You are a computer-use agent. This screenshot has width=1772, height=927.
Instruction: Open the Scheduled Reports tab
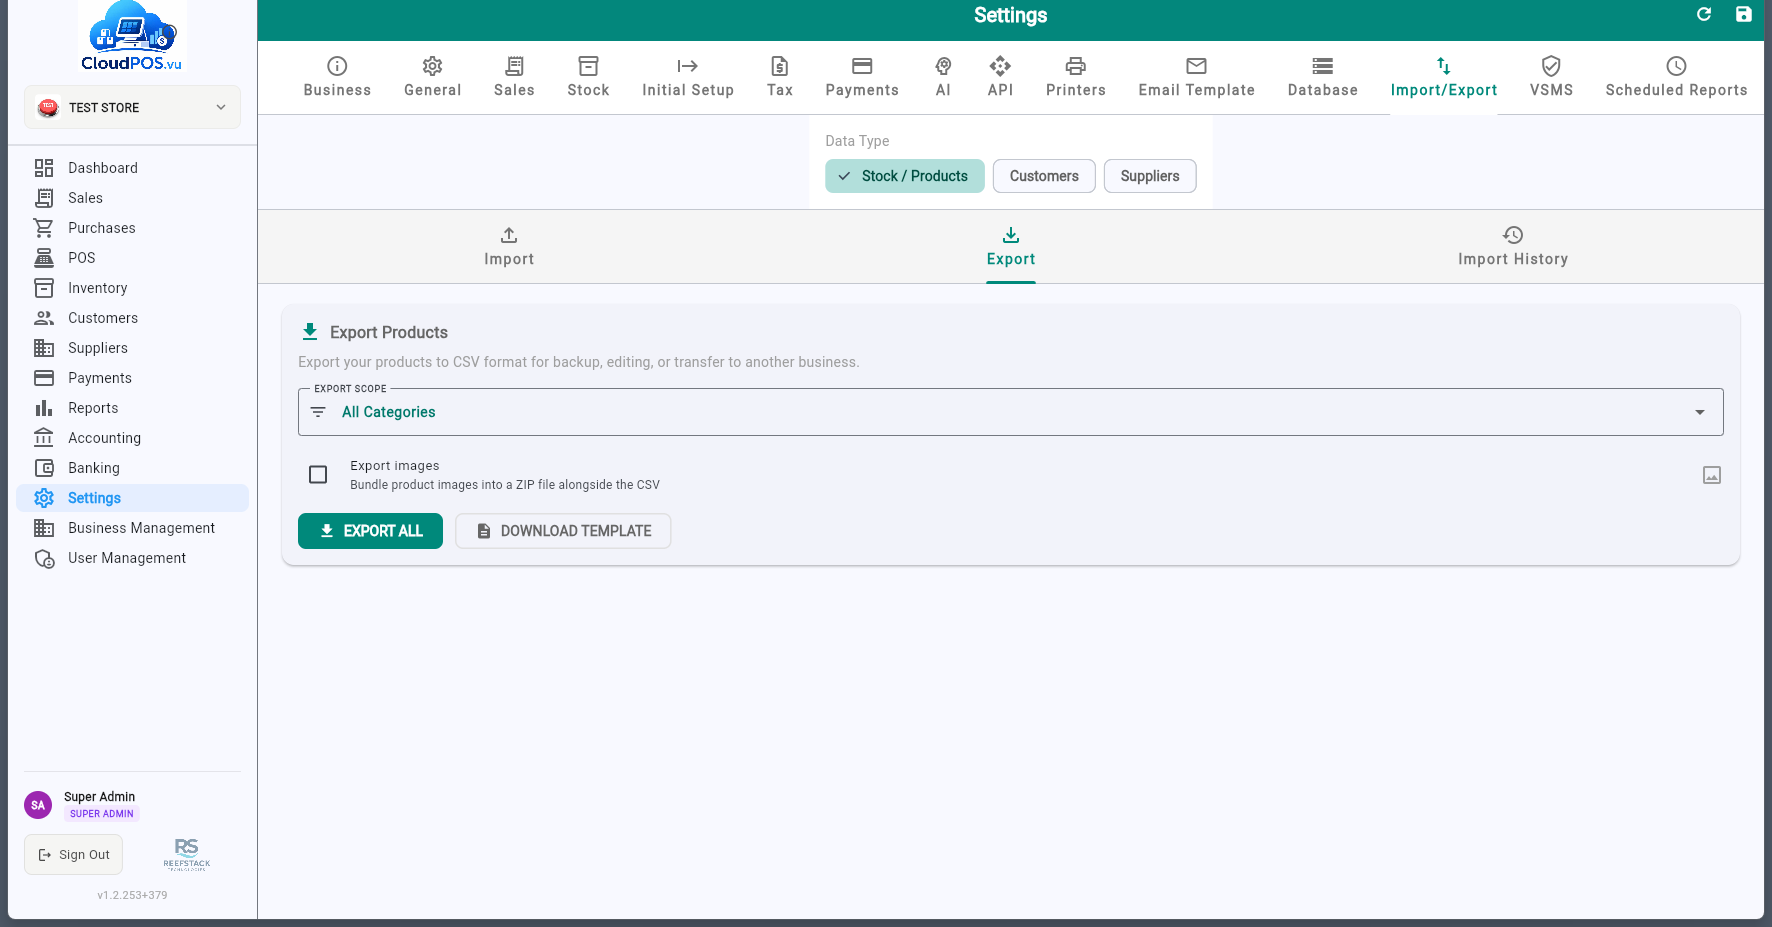click(1677, 77)
